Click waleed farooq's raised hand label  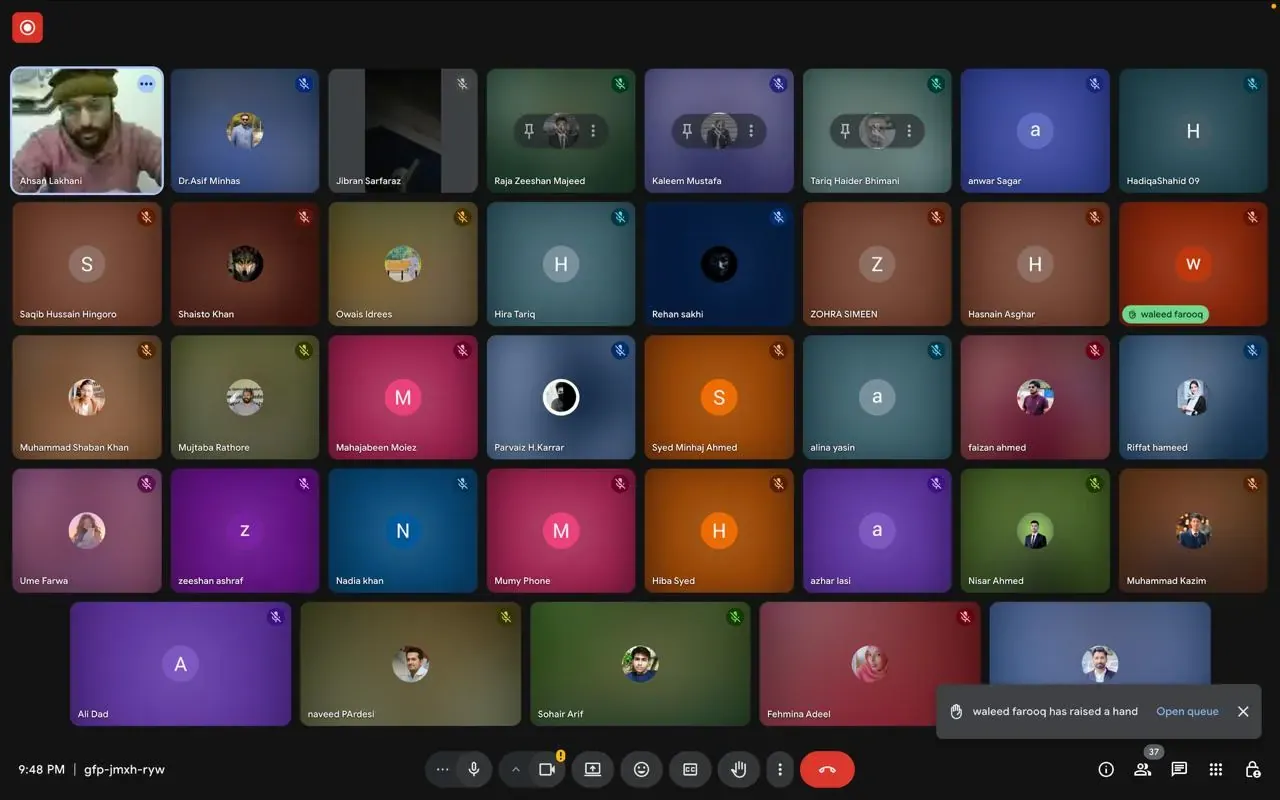(1166, 314)
